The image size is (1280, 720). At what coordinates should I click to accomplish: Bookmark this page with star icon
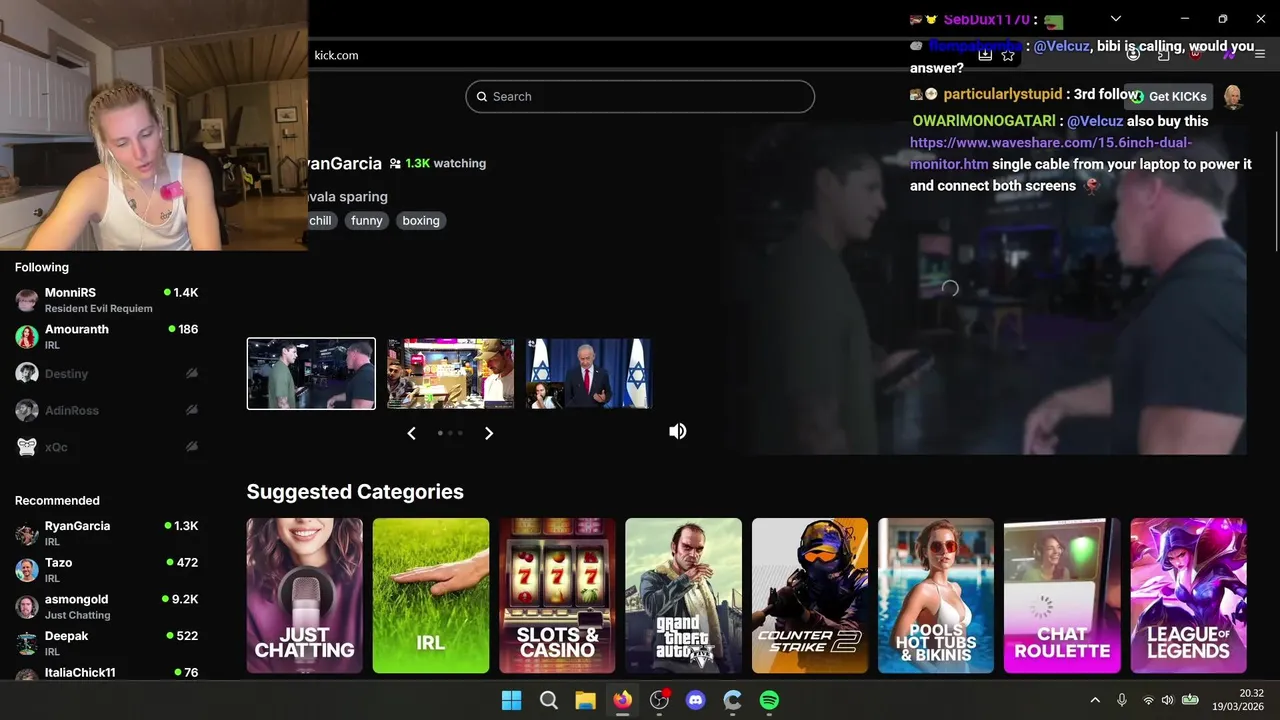(x=1008, y=55)
